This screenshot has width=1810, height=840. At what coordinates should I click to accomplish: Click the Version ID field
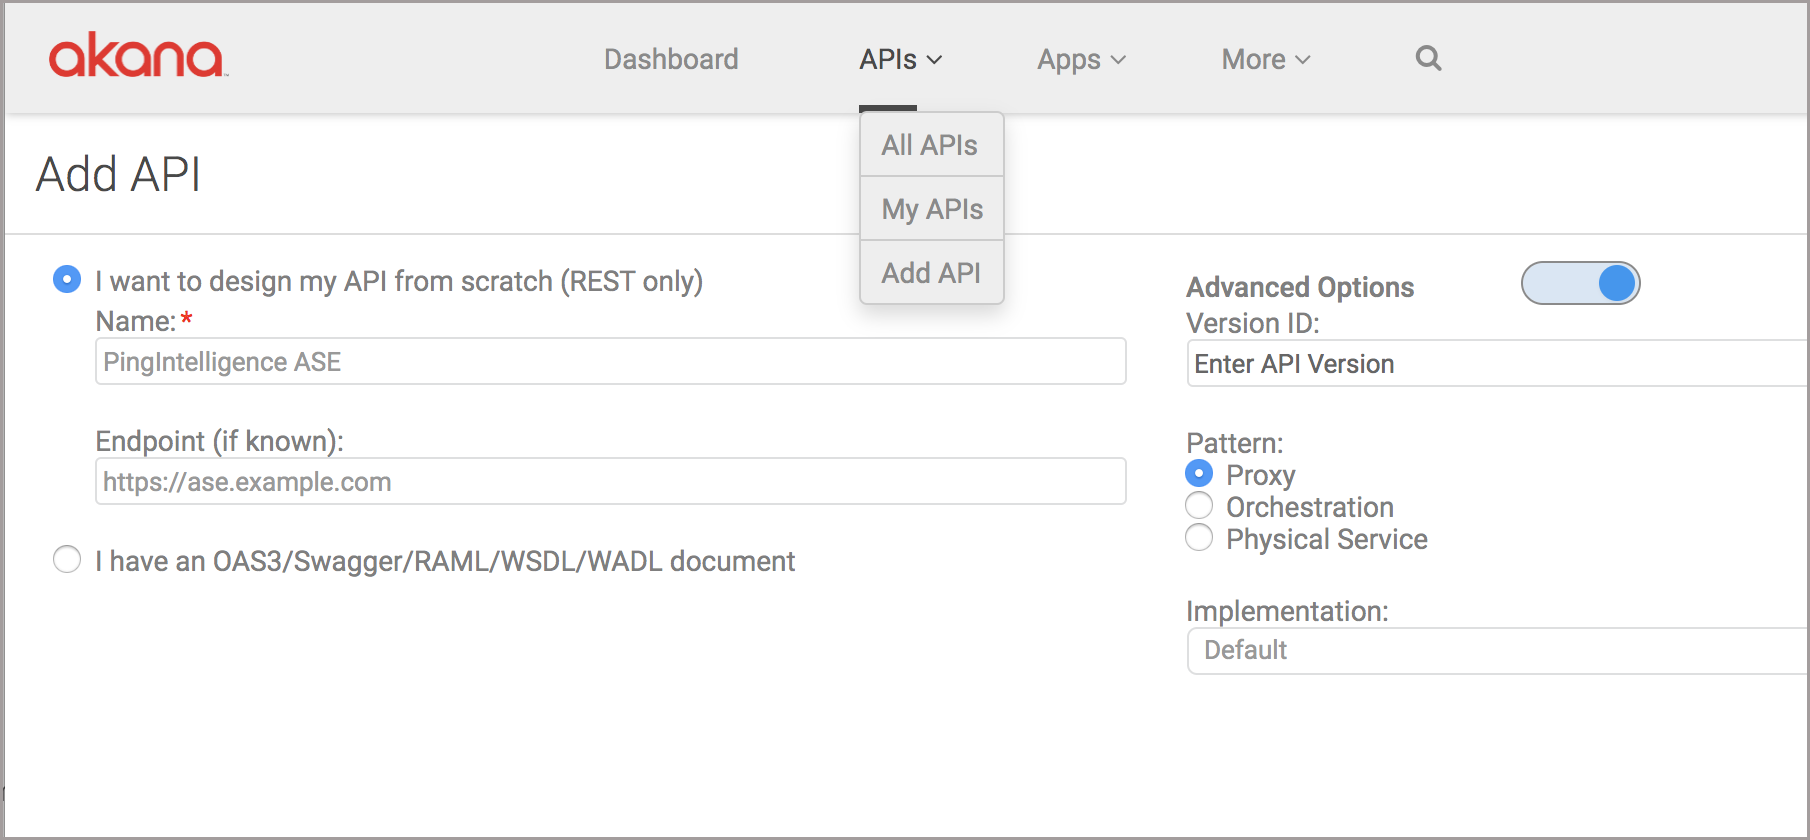(1497, 363)
